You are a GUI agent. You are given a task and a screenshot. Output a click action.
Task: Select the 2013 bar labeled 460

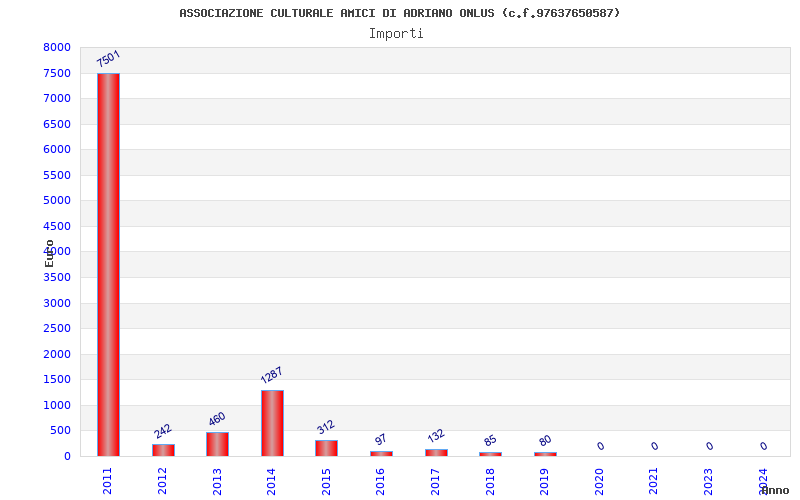click(217, 444)
